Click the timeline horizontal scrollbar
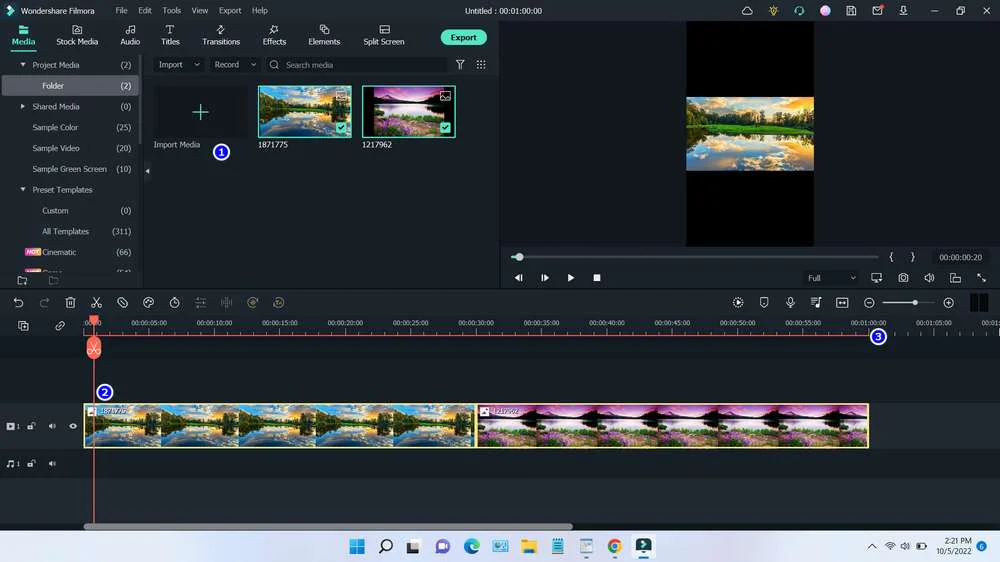The height and width of the screenshot is (562, 1000). [x=328, y=527]
